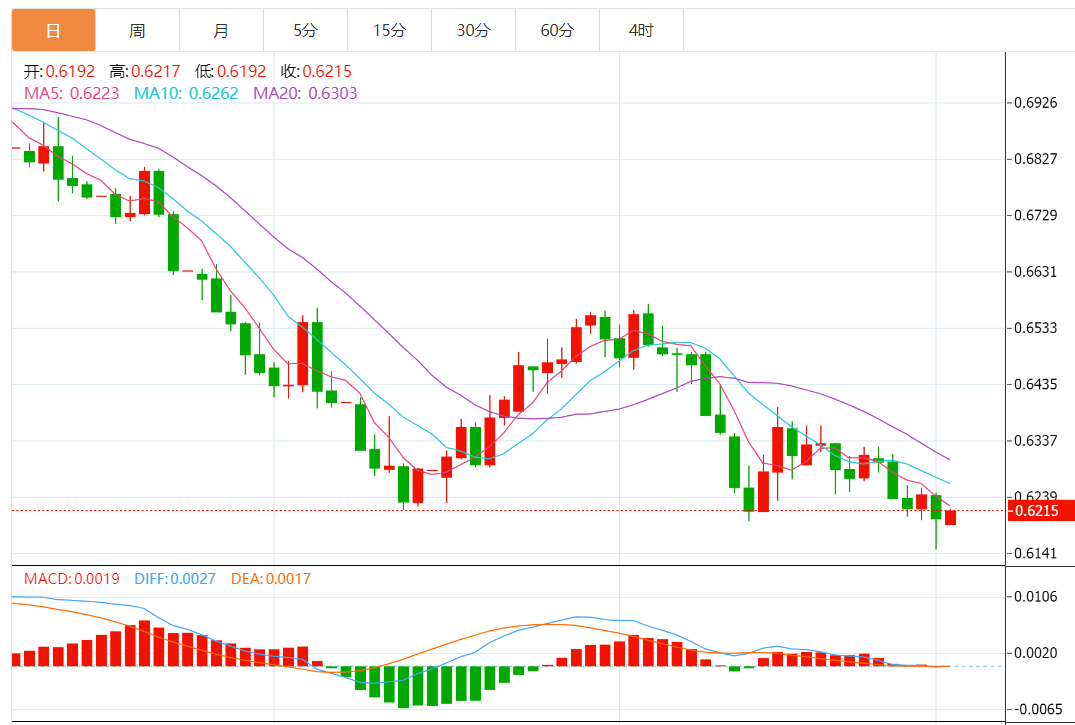1075x725 pixels.
Task: Click the latest red candlestick at chart's right edge
Action: coord(950,517)
